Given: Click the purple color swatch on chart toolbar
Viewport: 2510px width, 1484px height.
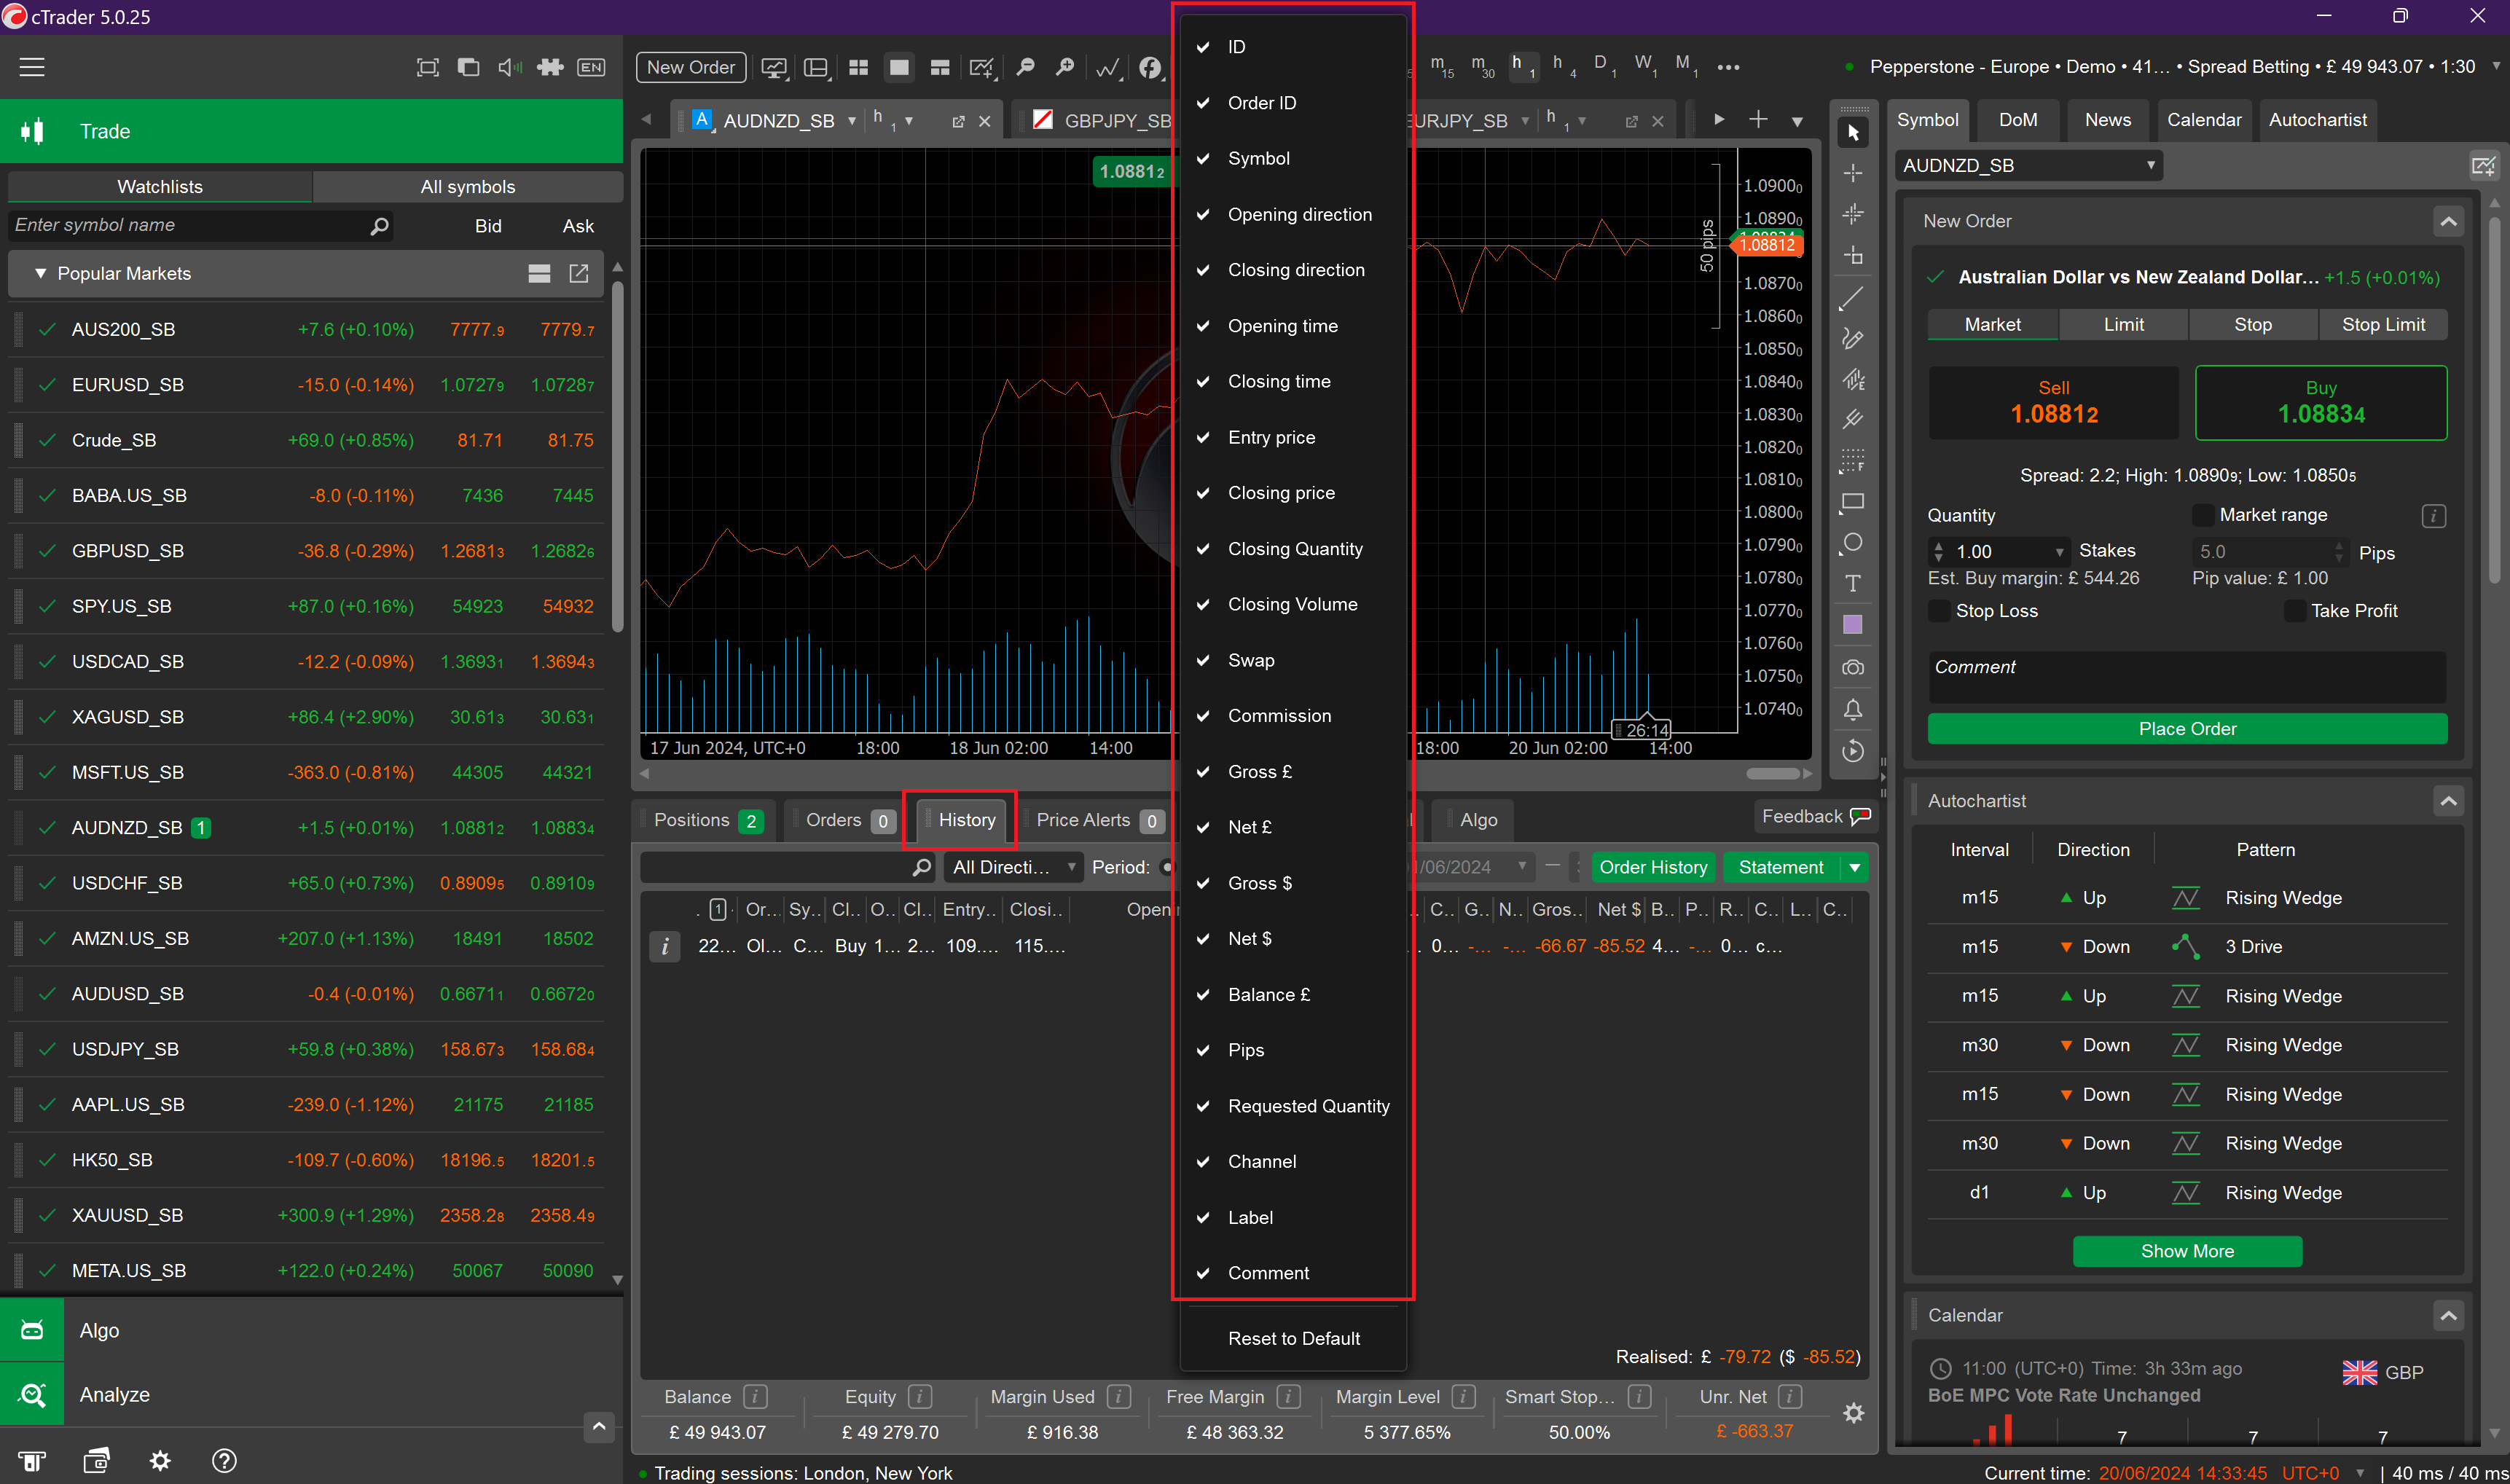Looking at the screenshot, I should 1853,624.
